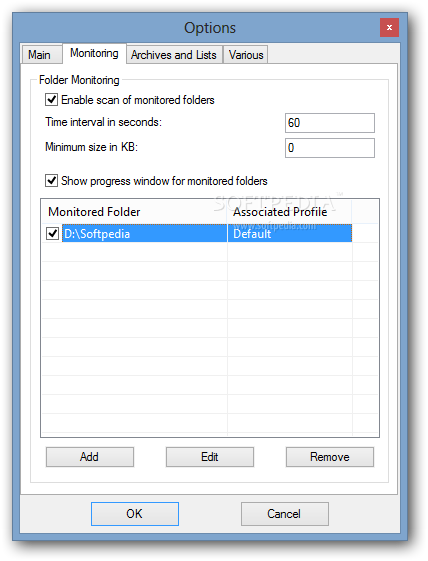Select the Monitoring tab
This screenshot has height=561, width=428.
(94, 54)
